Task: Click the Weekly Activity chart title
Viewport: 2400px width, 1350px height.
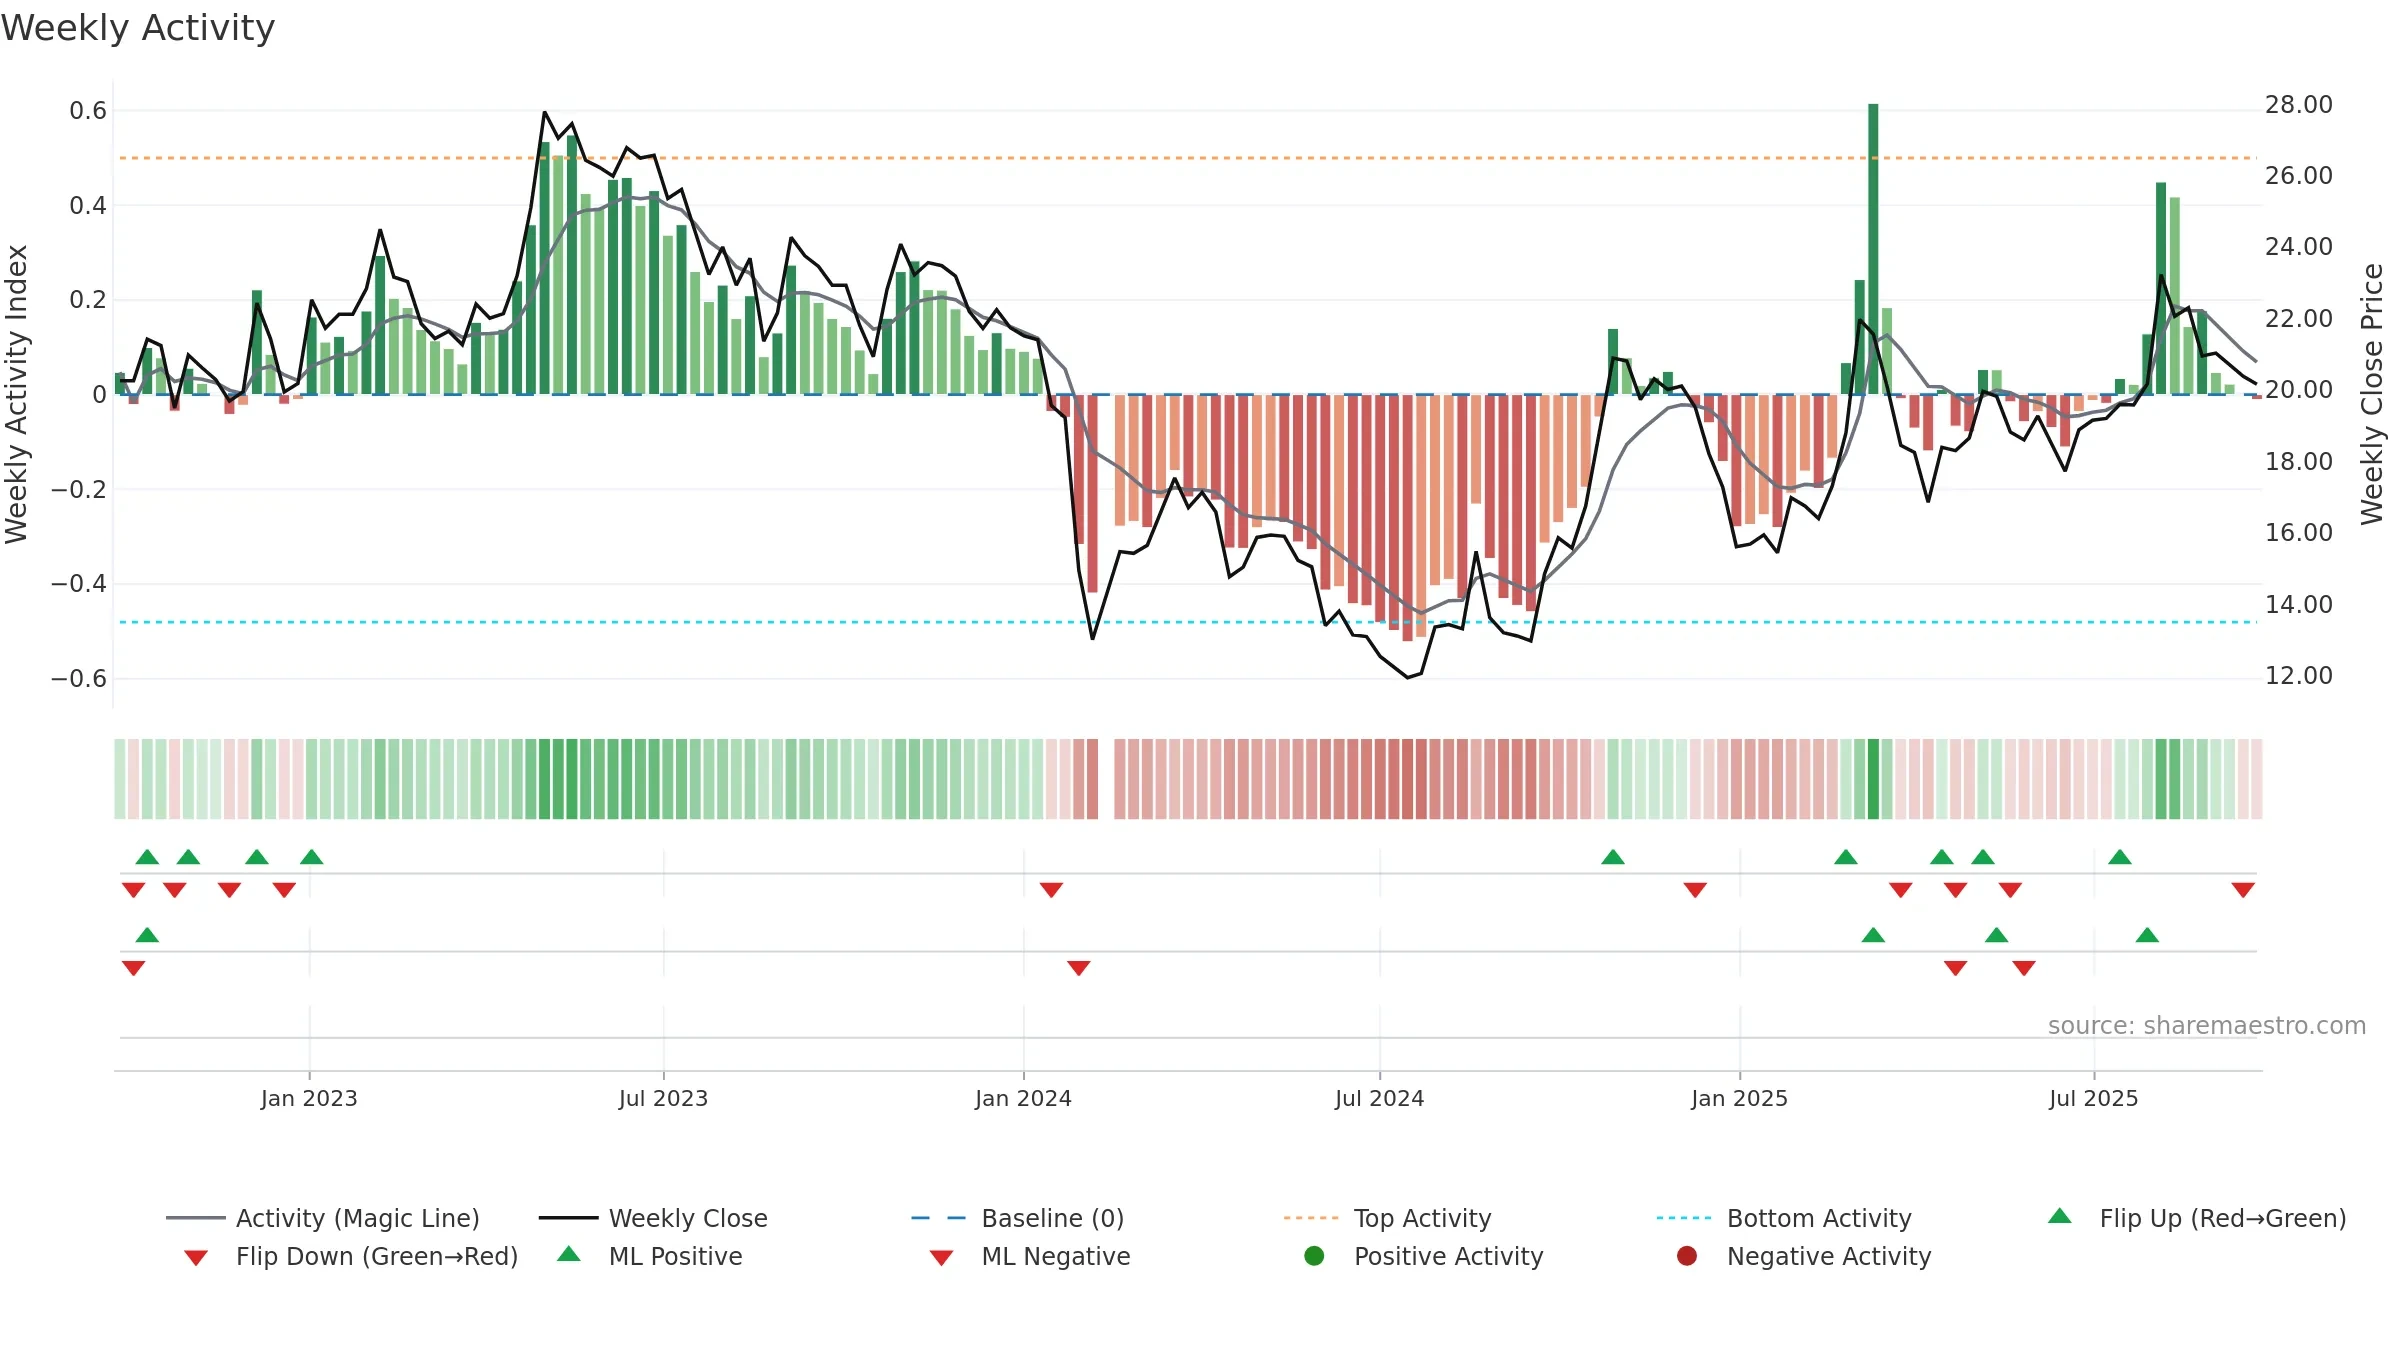Action: [138, 28]
